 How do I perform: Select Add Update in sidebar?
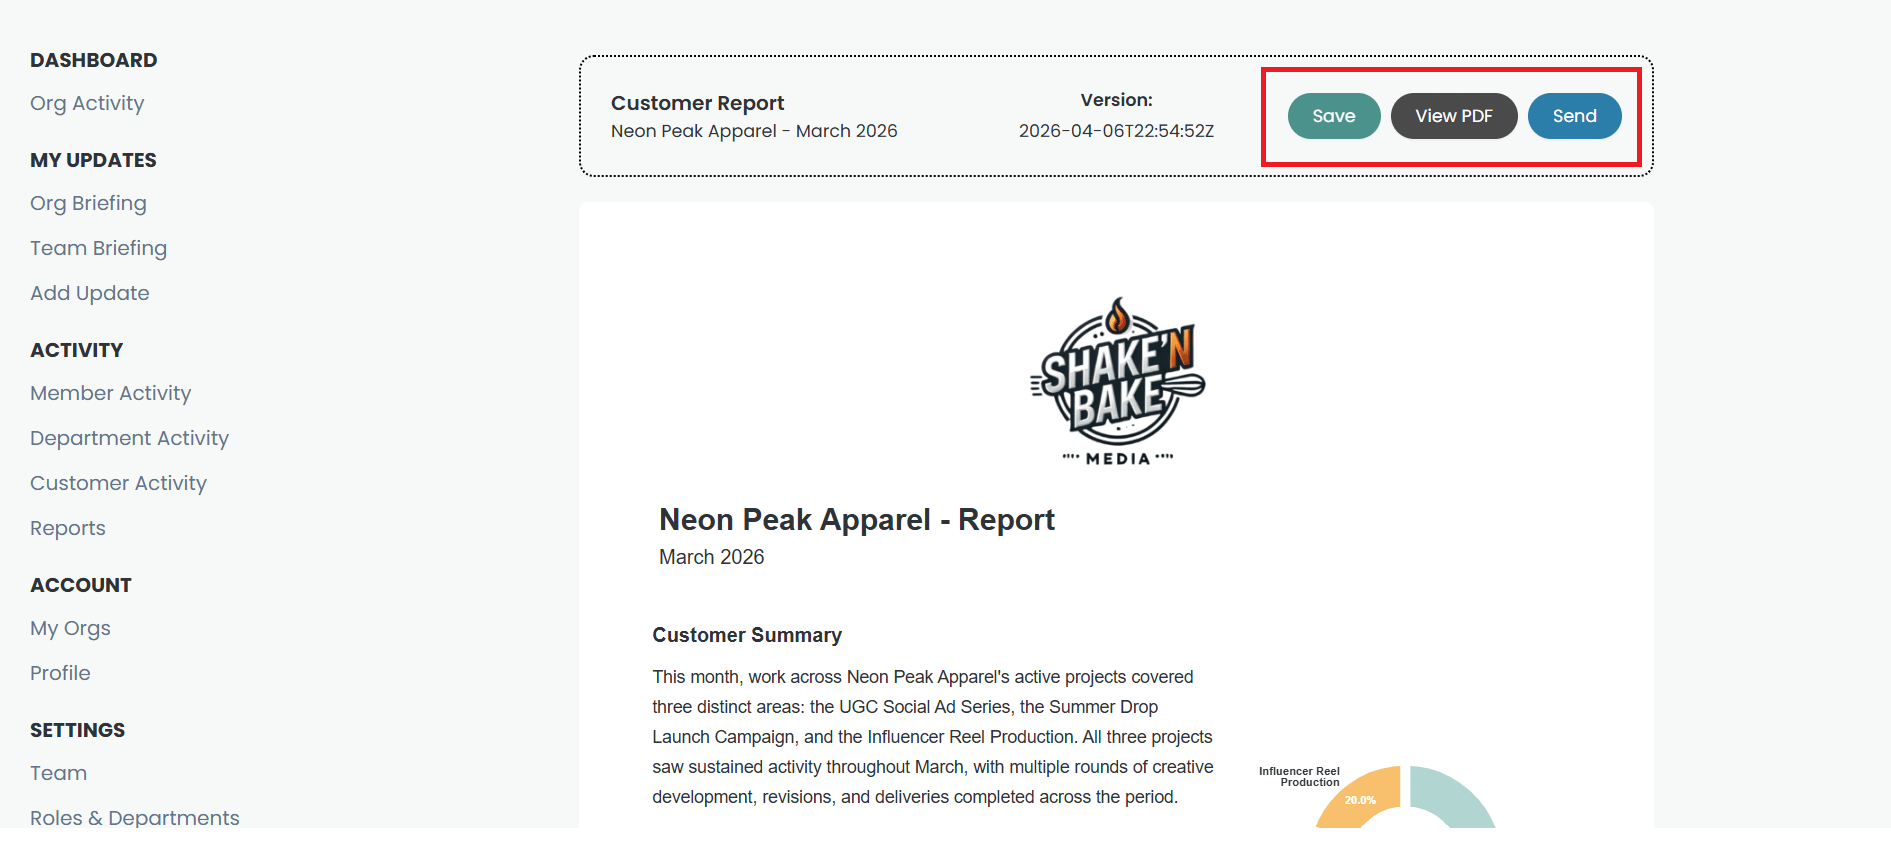click(90, 293)
